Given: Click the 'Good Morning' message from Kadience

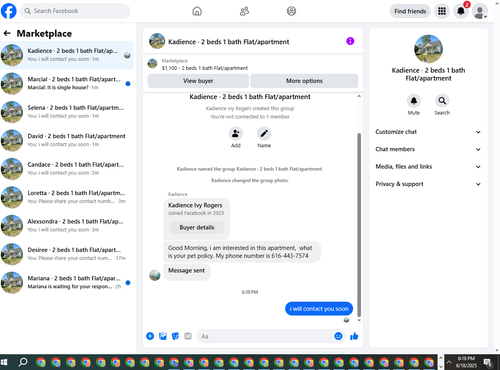Looking at the screenshot, I should pos(242,252).
